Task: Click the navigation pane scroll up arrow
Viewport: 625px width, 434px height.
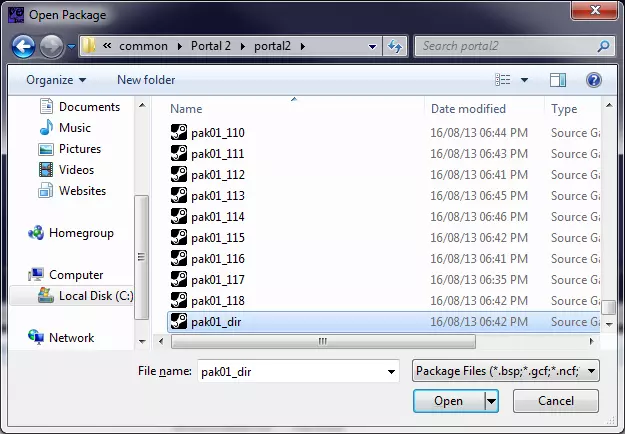Action: 142,106
